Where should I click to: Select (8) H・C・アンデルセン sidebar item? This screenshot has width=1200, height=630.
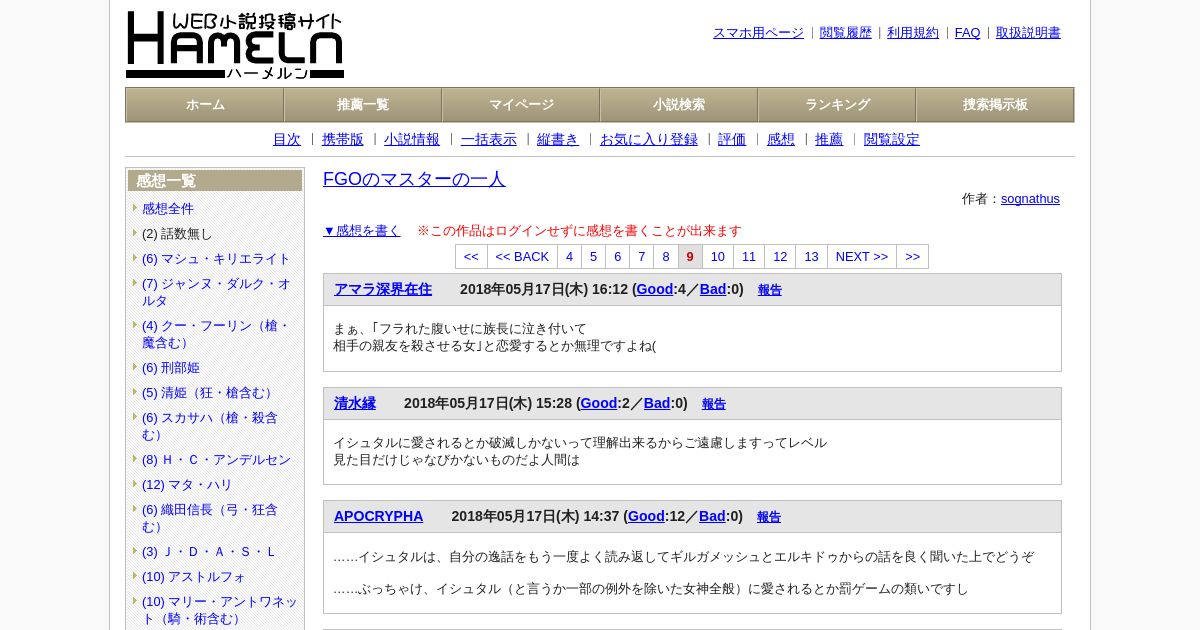click(216, 459)
